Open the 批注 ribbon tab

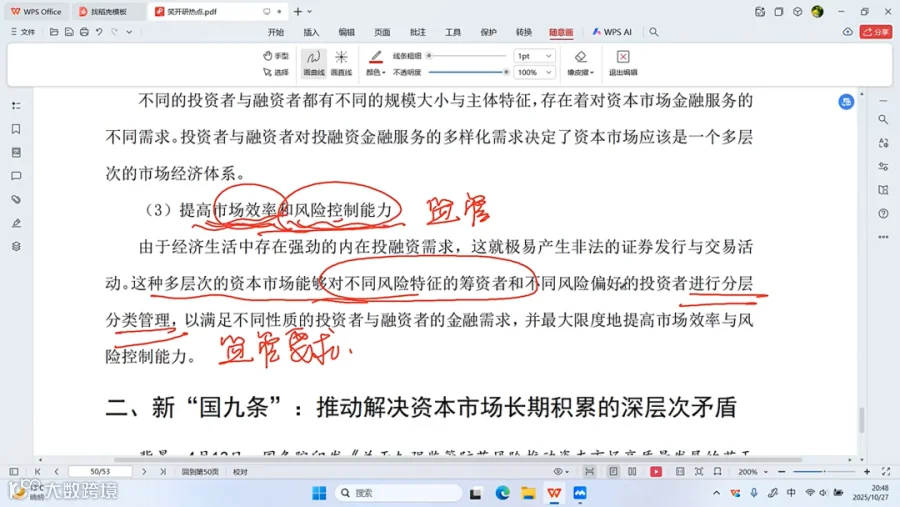(x=417, y=32)
